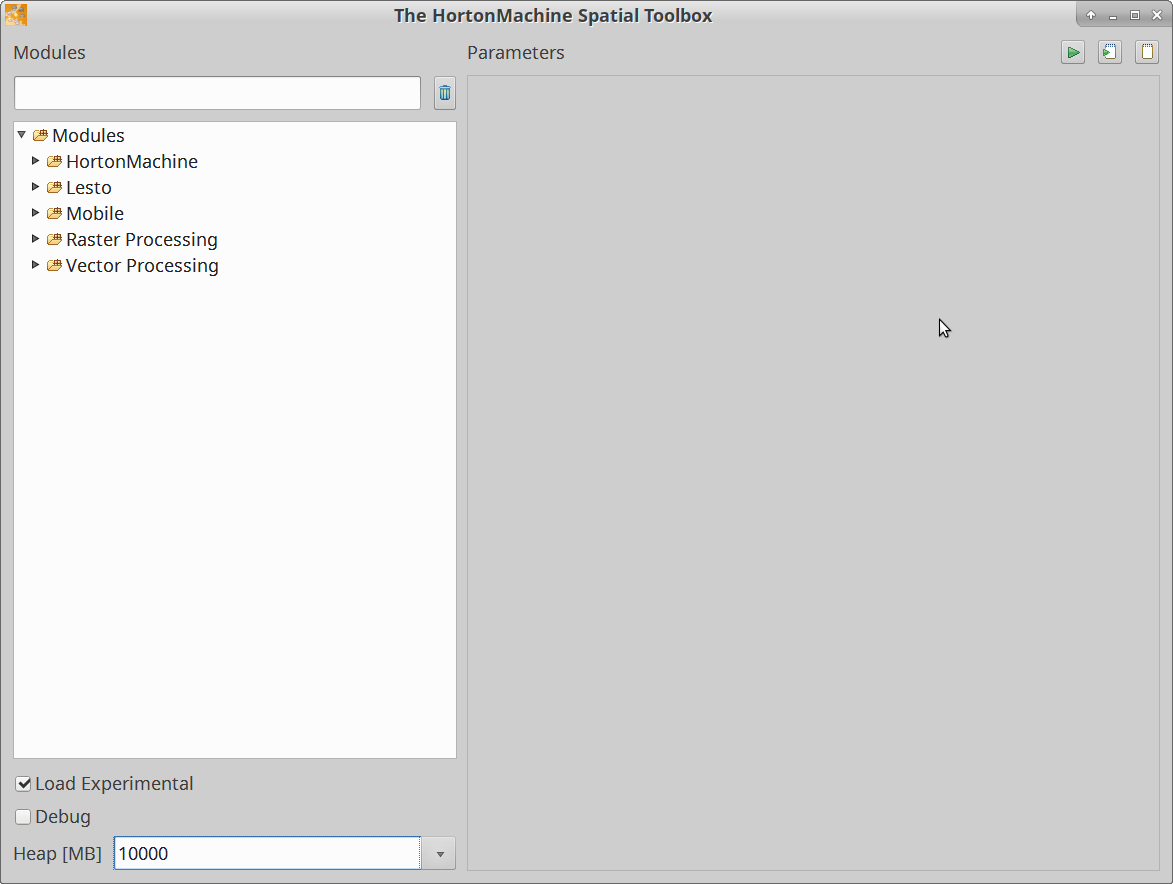Expand the HortonMachine tree node

coord(35,161)
